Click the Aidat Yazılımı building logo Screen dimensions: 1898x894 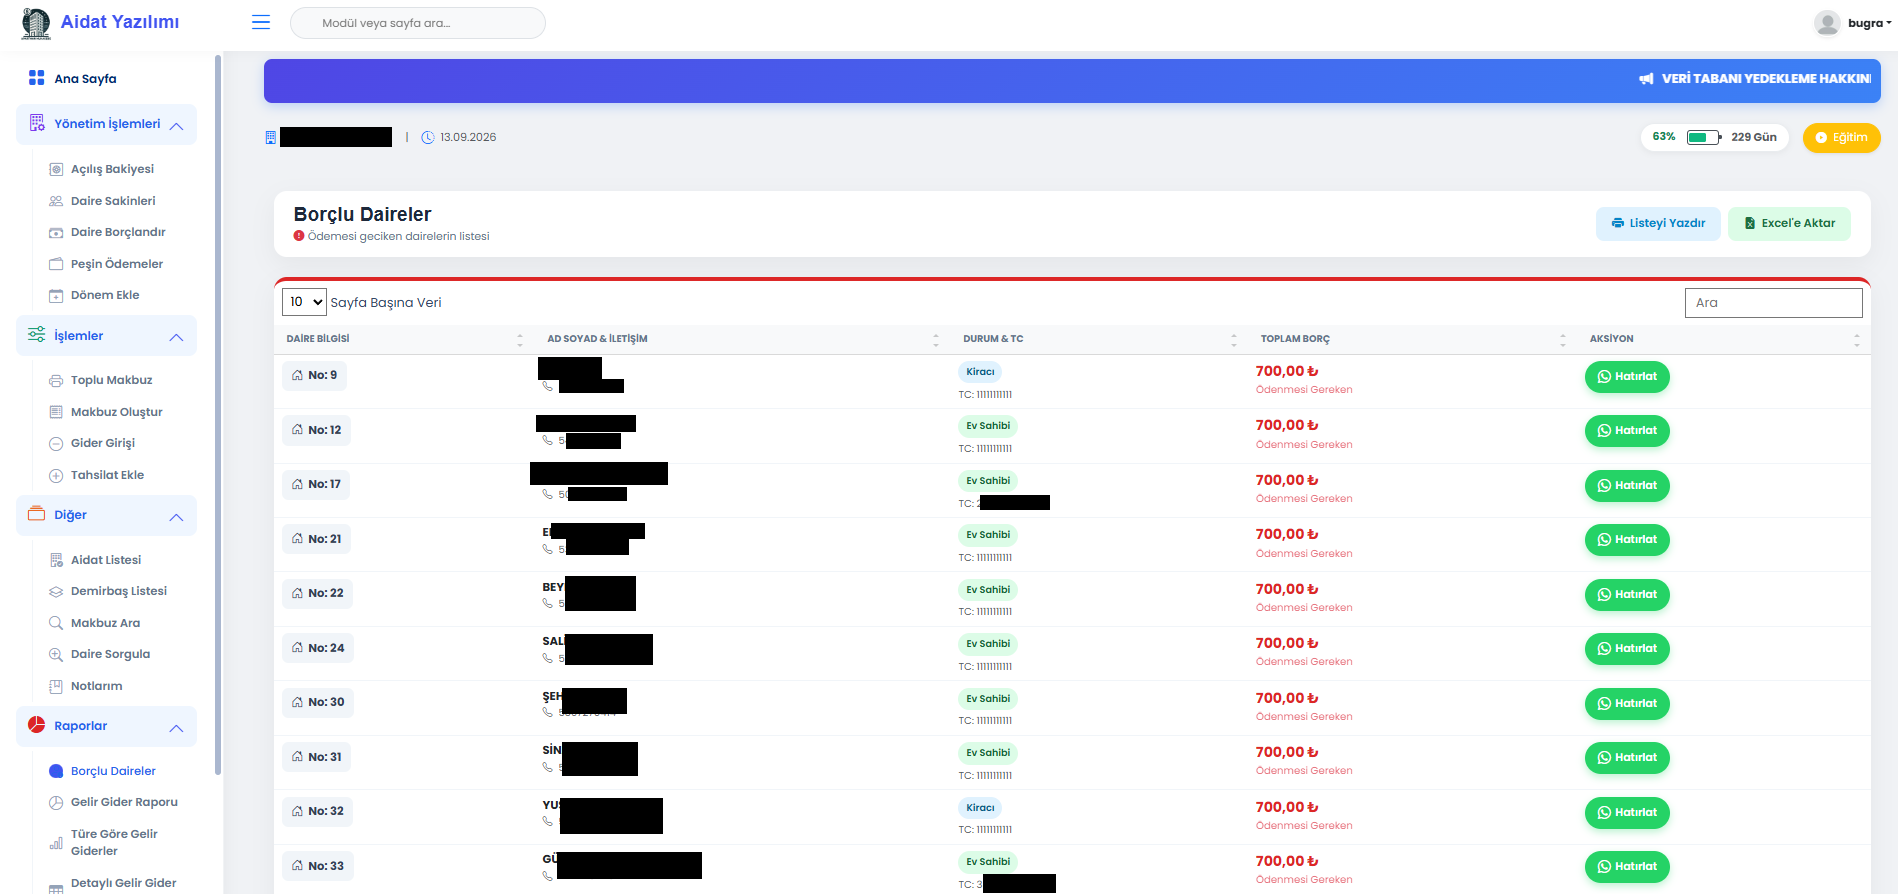36,23
